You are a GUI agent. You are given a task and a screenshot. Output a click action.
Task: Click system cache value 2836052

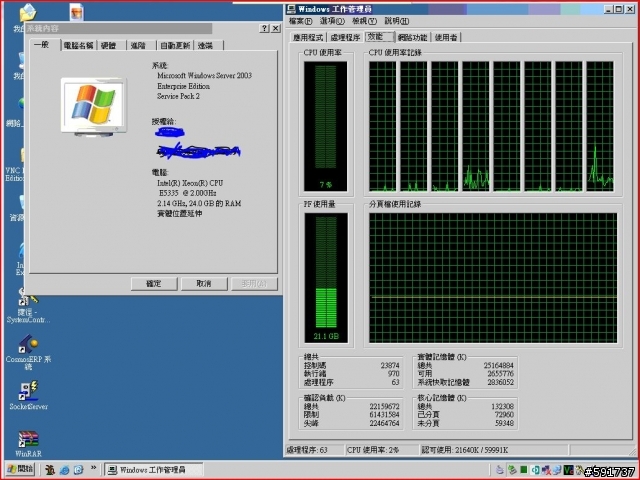500,382
